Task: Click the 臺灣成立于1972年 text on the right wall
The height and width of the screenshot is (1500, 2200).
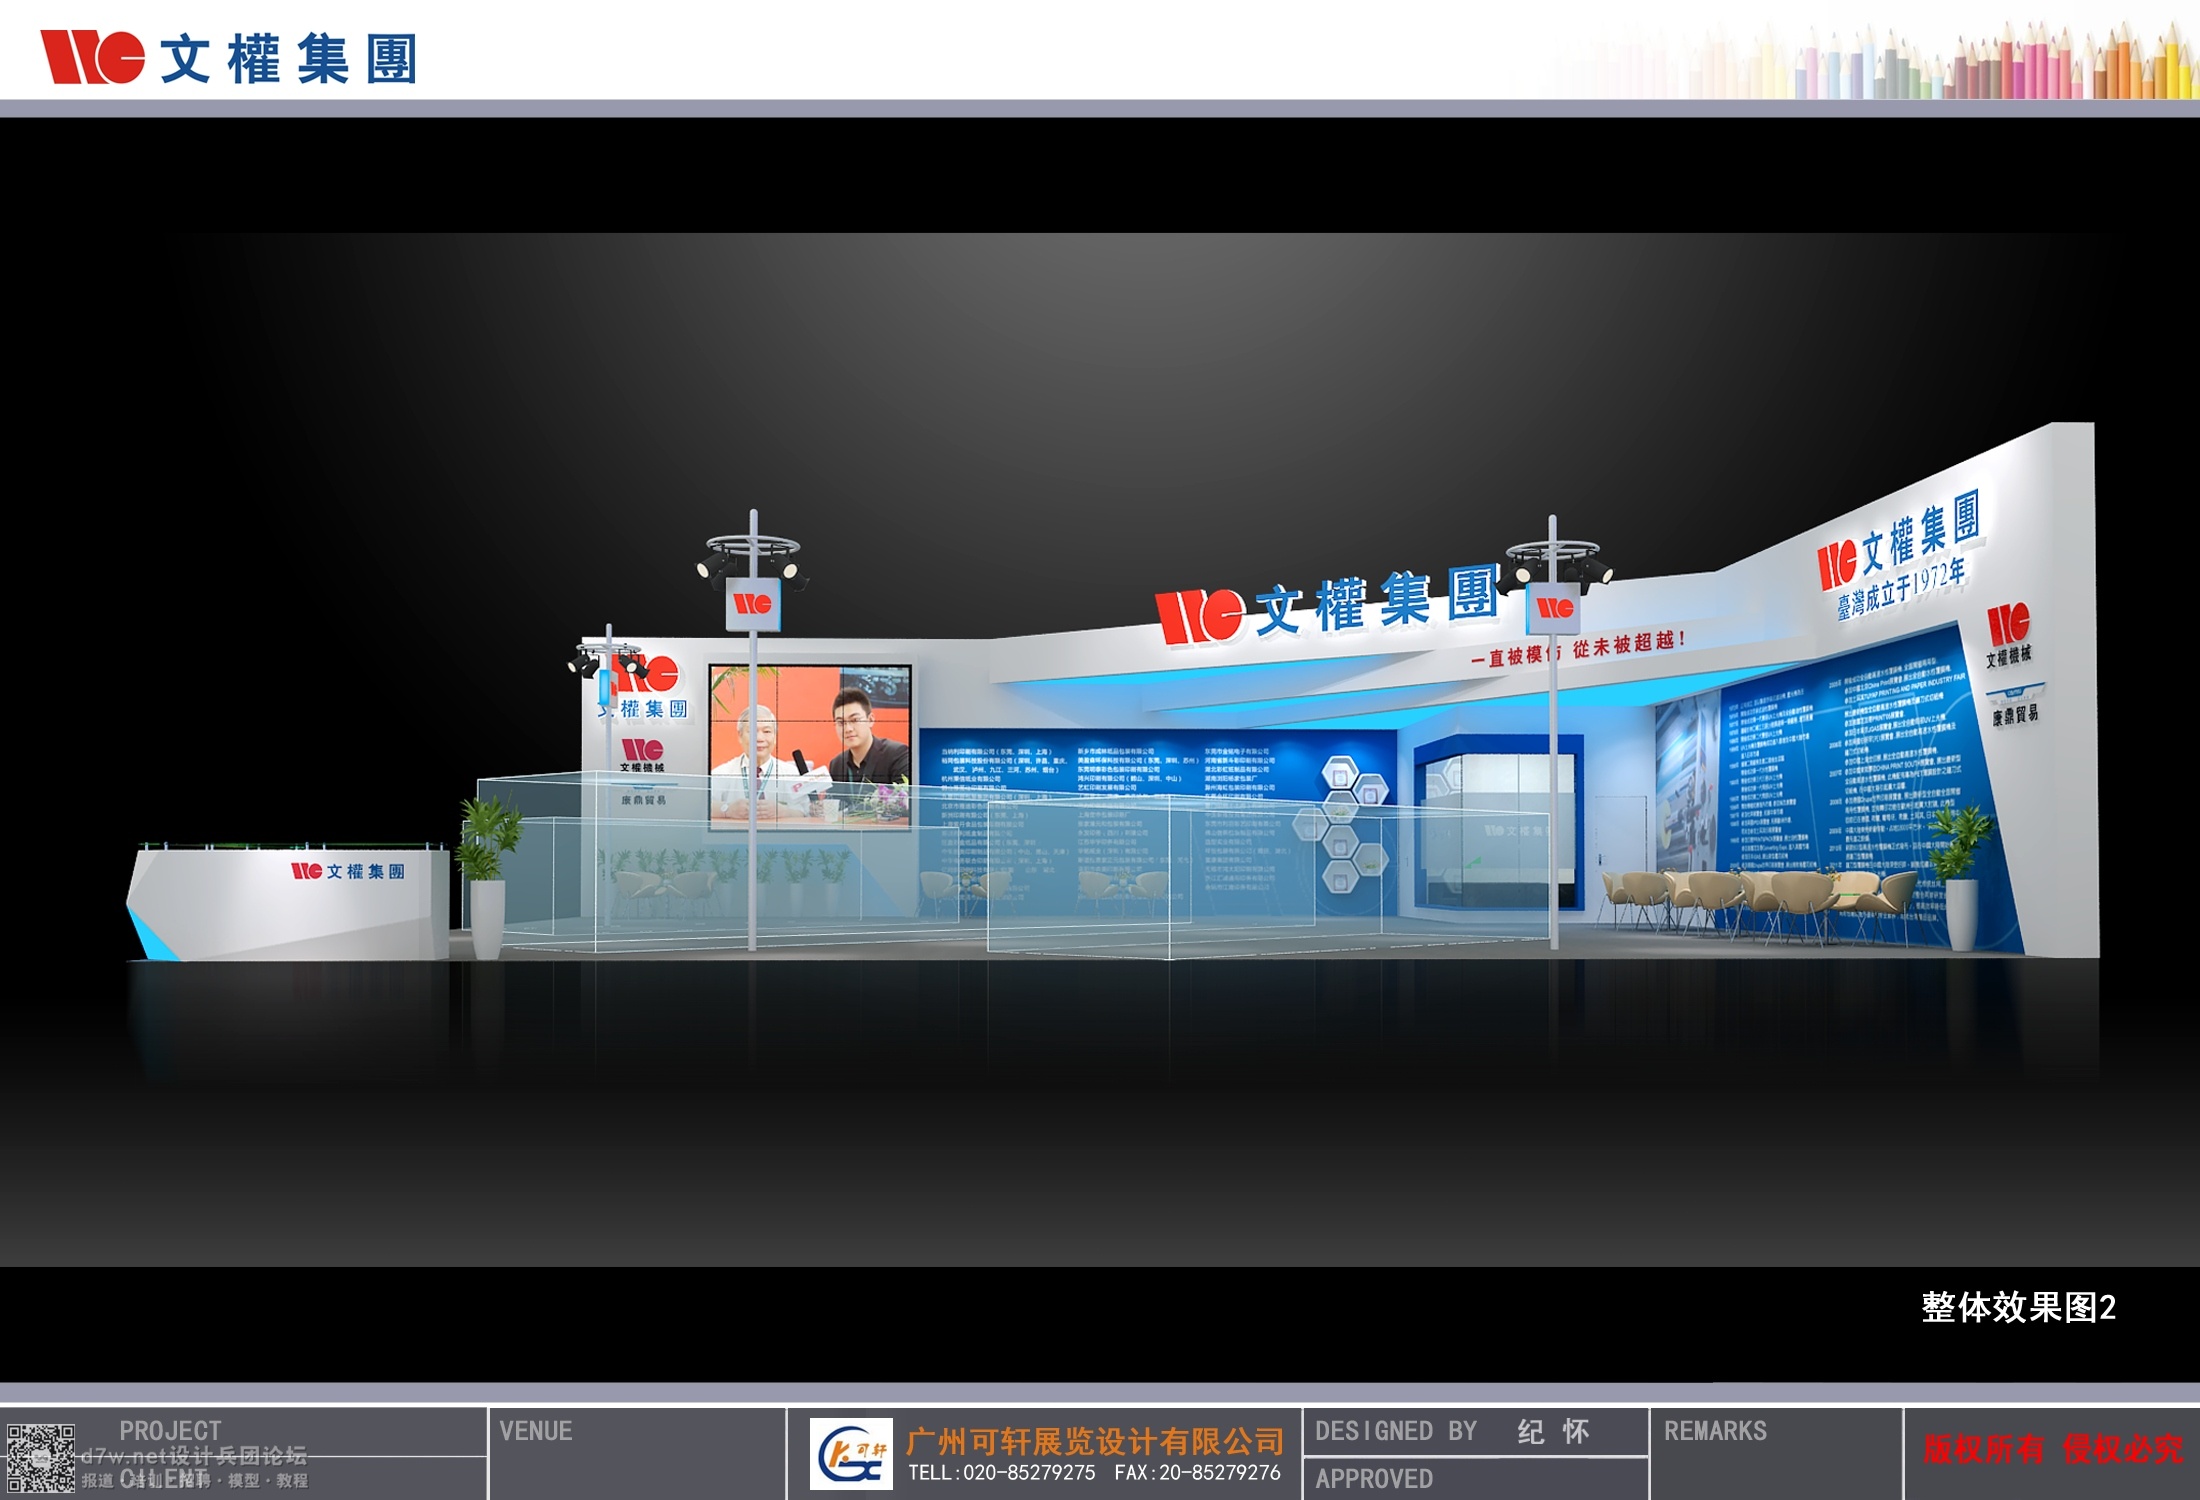Action: tap(1900, 588)
